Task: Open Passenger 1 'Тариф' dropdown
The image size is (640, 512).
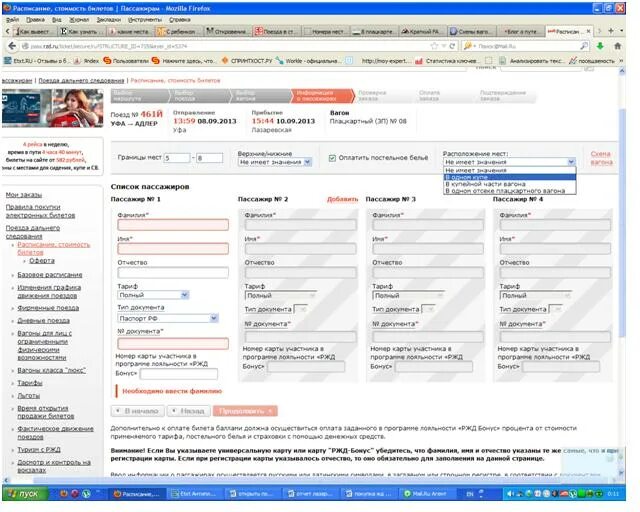Action: click(153, 295)
